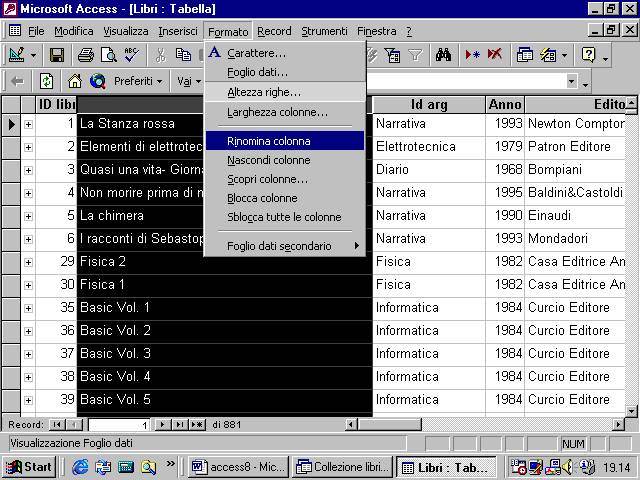This screenshot has width=640, height=480.
Task: Expand the subdatasheet for La Stanza rossa
Action: pyautogui.click(x=28, y=124)
